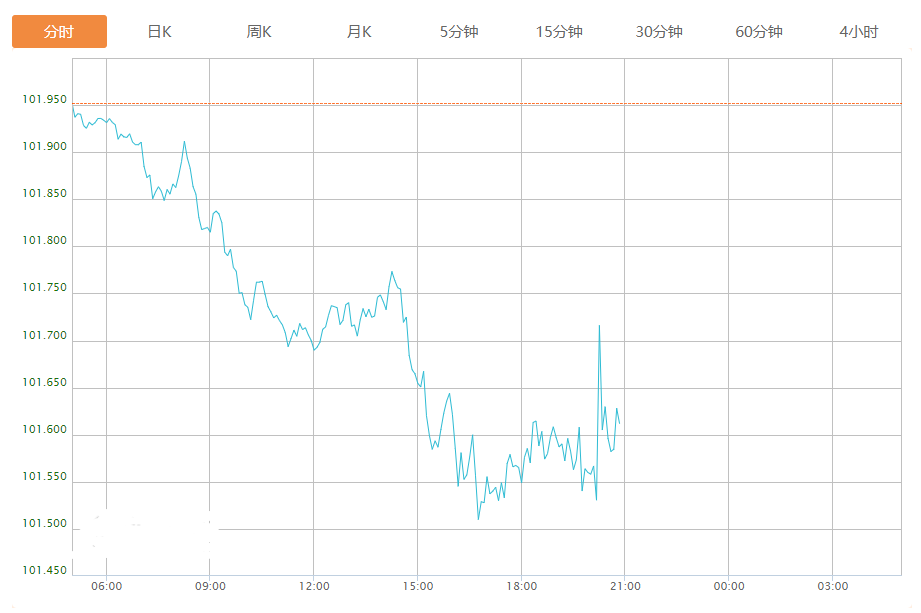
Task: Click the 101.450 price axis label
Action: [44, 571]
